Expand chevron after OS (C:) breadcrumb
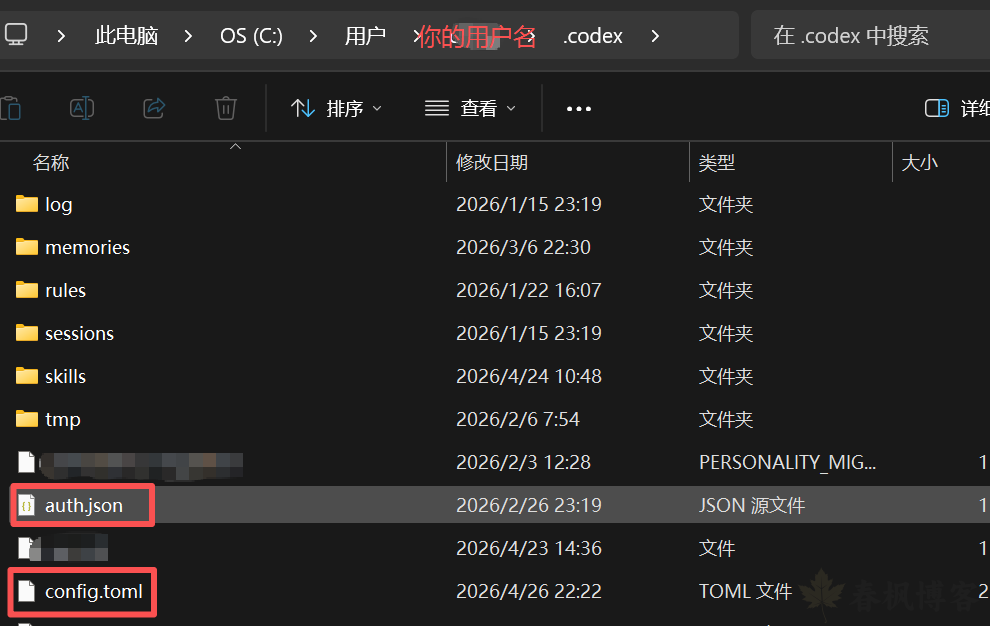 [313, 36]
